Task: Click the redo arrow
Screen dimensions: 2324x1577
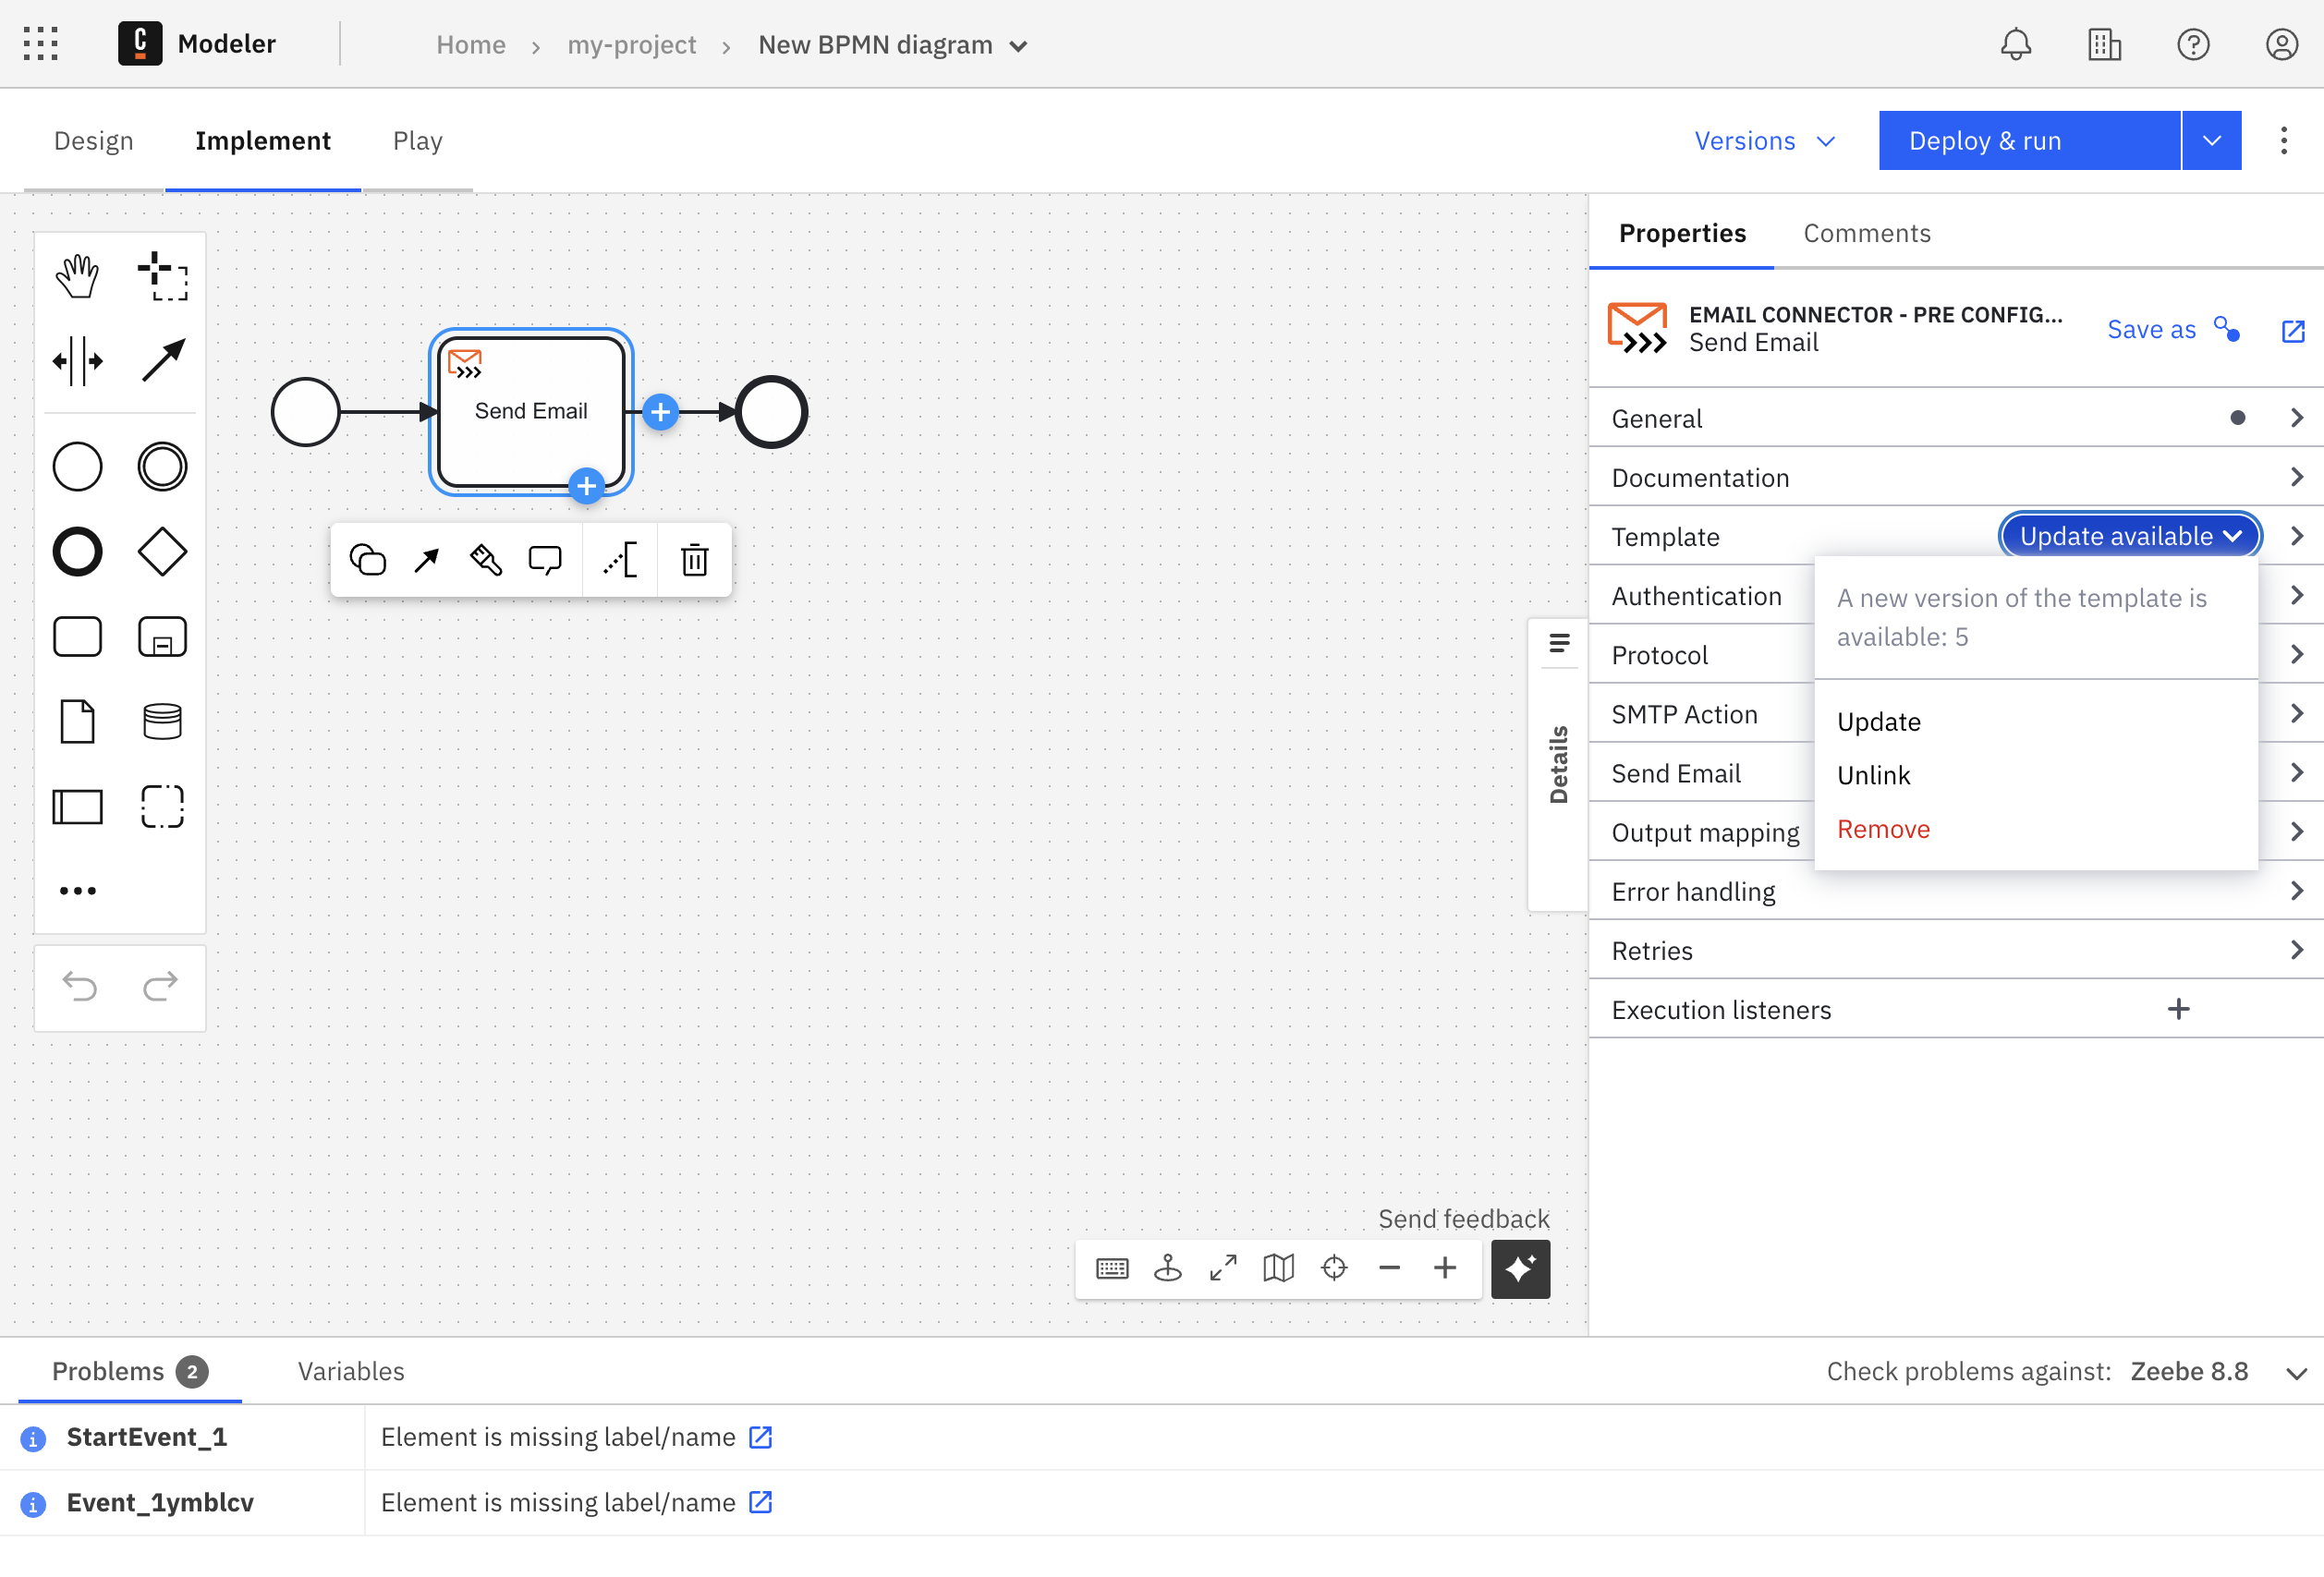Action: pos(160,987)
